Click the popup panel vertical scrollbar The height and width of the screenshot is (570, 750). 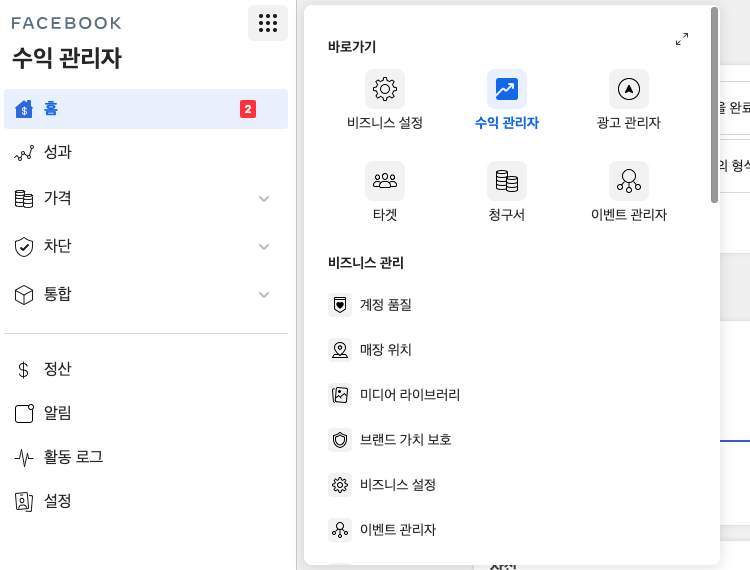(715, 105)
